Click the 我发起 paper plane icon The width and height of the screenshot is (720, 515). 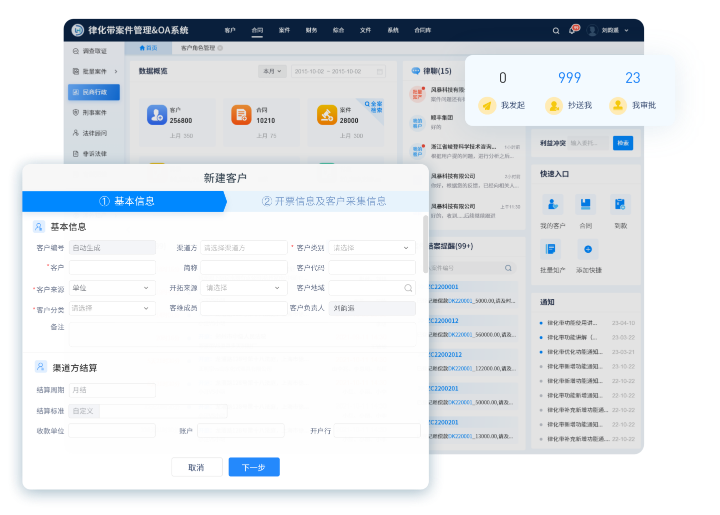tap(487, 106)
